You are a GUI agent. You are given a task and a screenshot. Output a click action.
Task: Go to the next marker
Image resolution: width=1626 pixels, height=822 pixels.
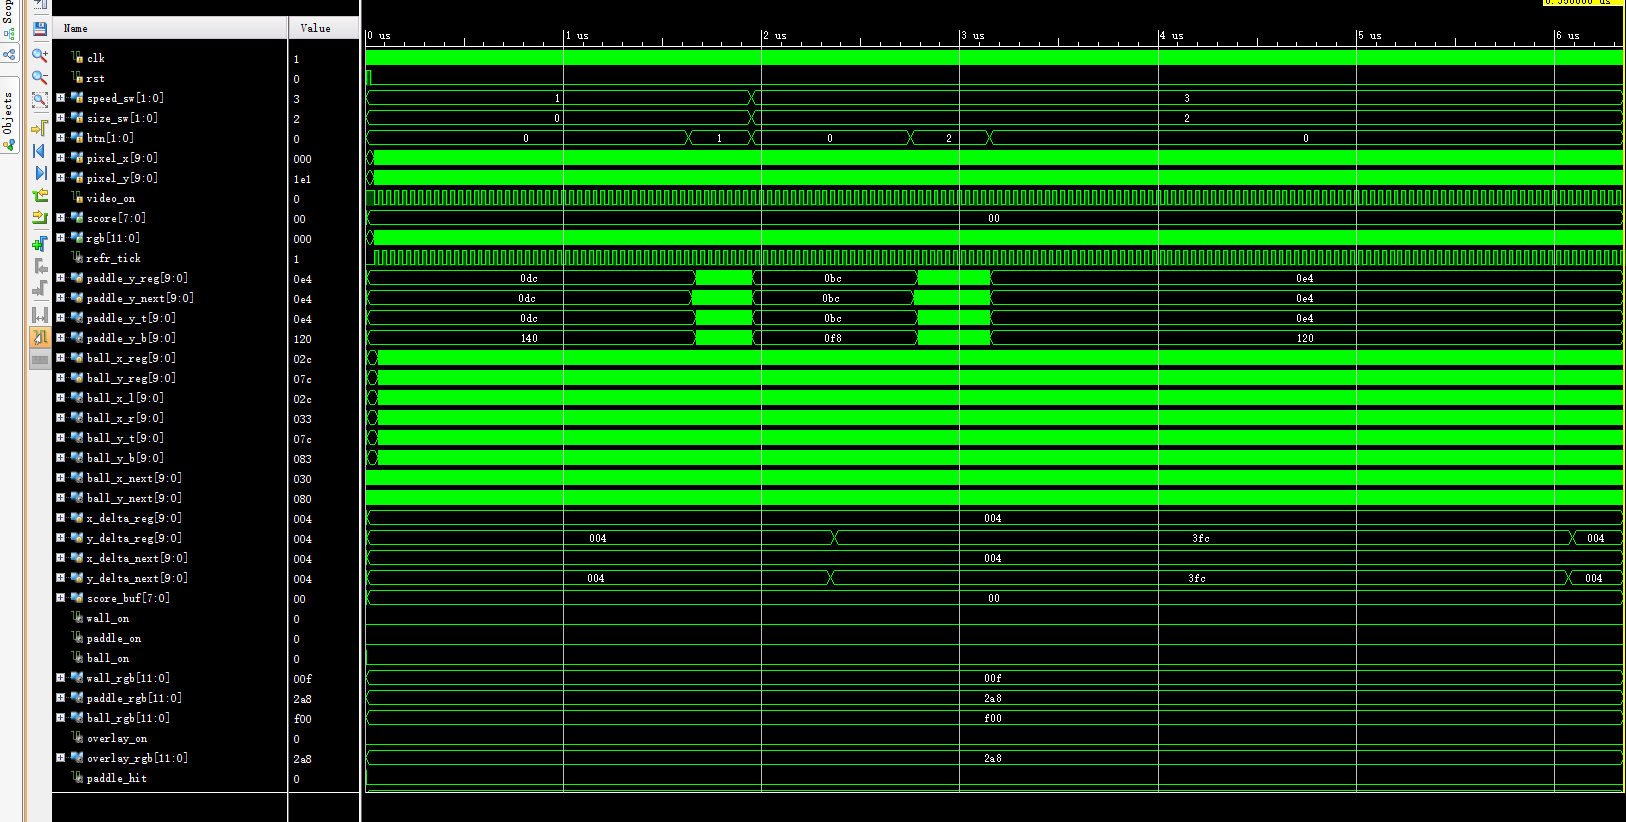pyautogui.click(x=40, y=289)
